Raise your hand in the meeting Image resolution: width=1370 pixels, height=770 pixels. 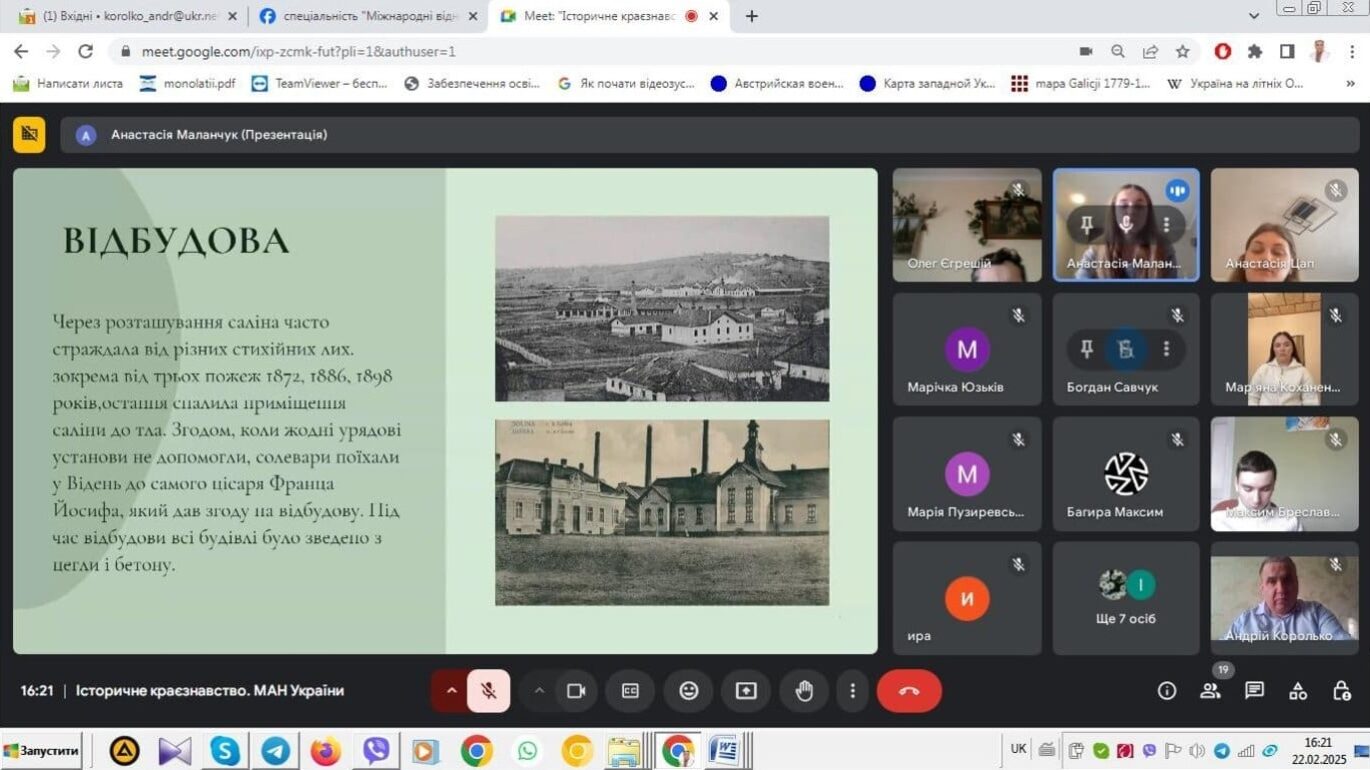804,691
